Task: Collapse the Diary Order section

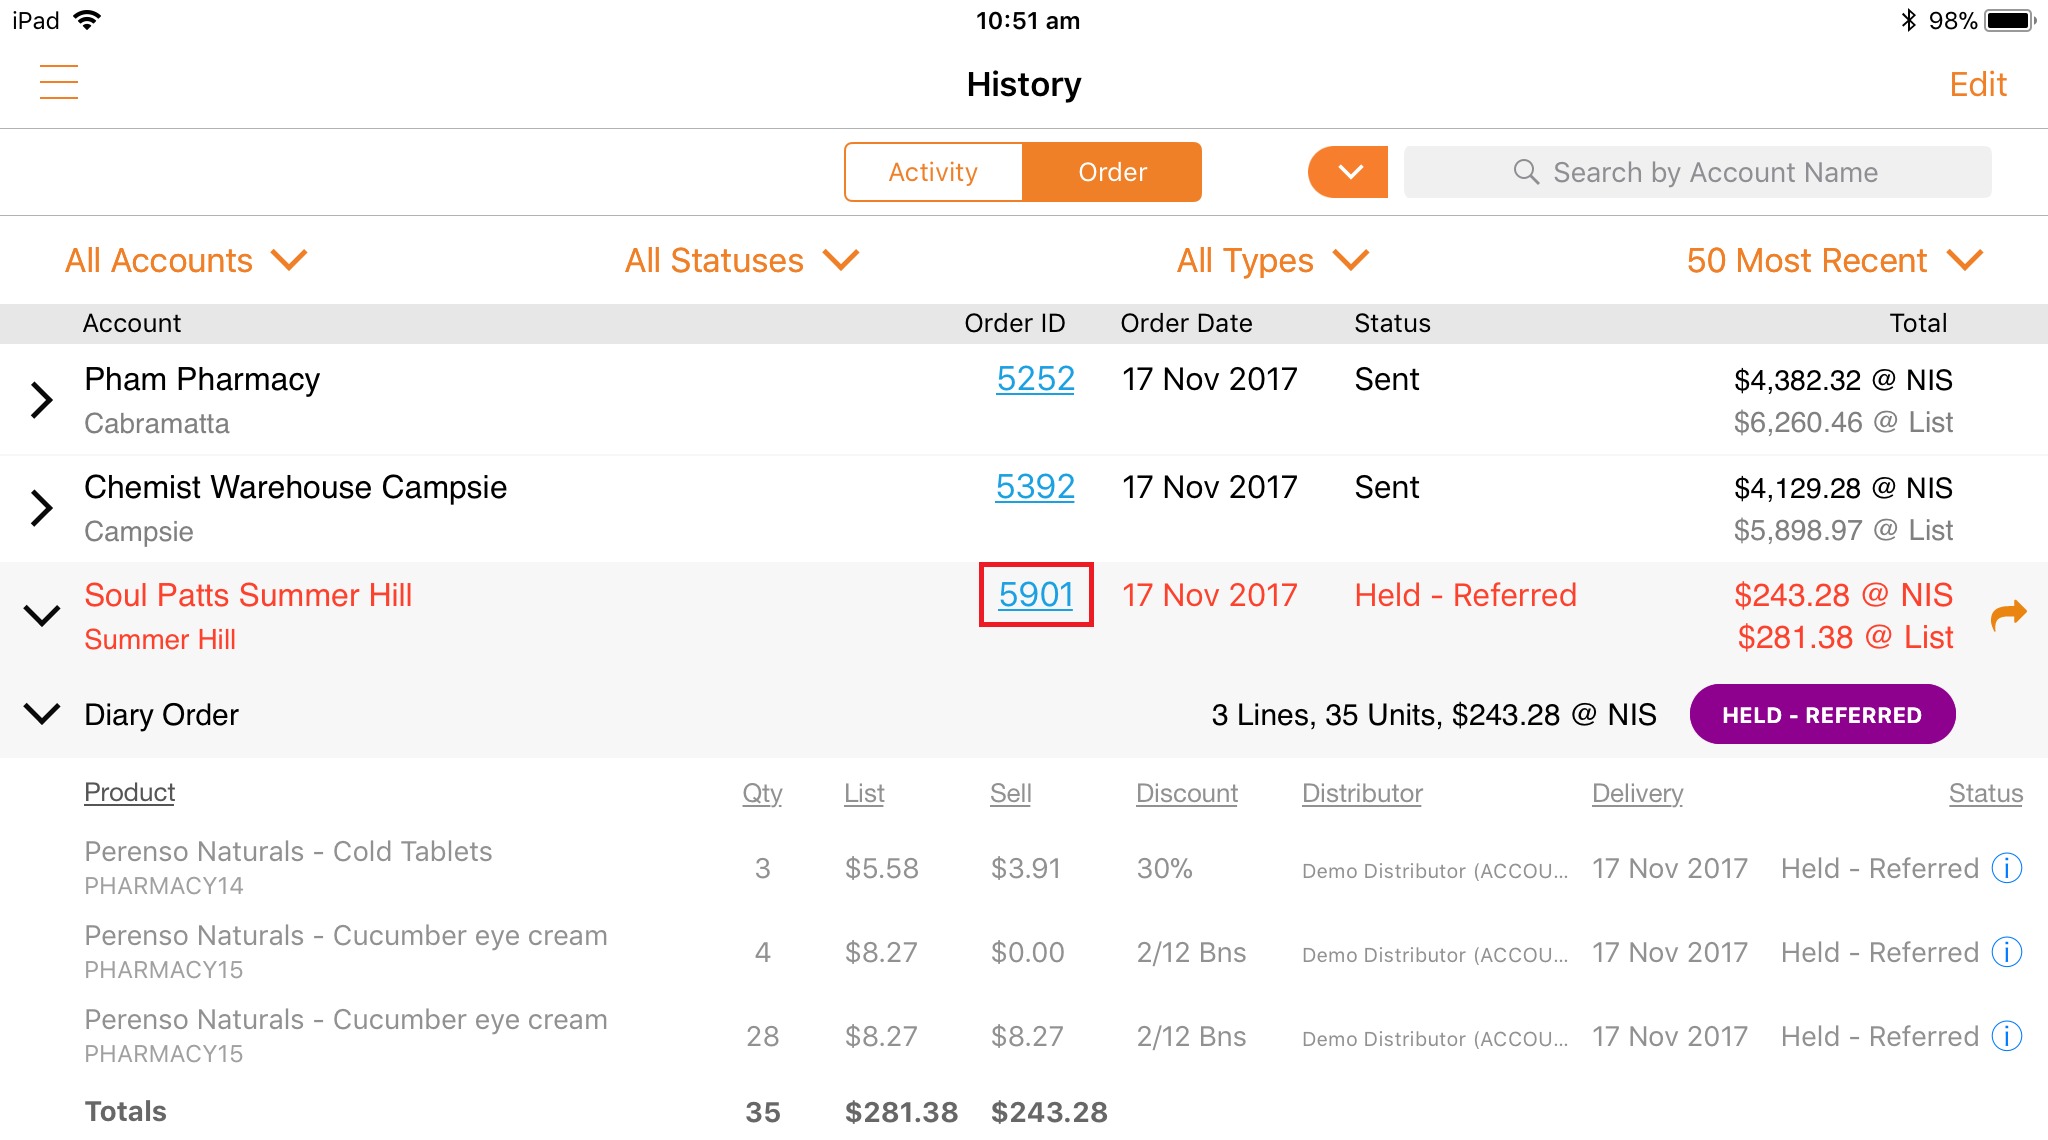Action: tap(41, 714)
